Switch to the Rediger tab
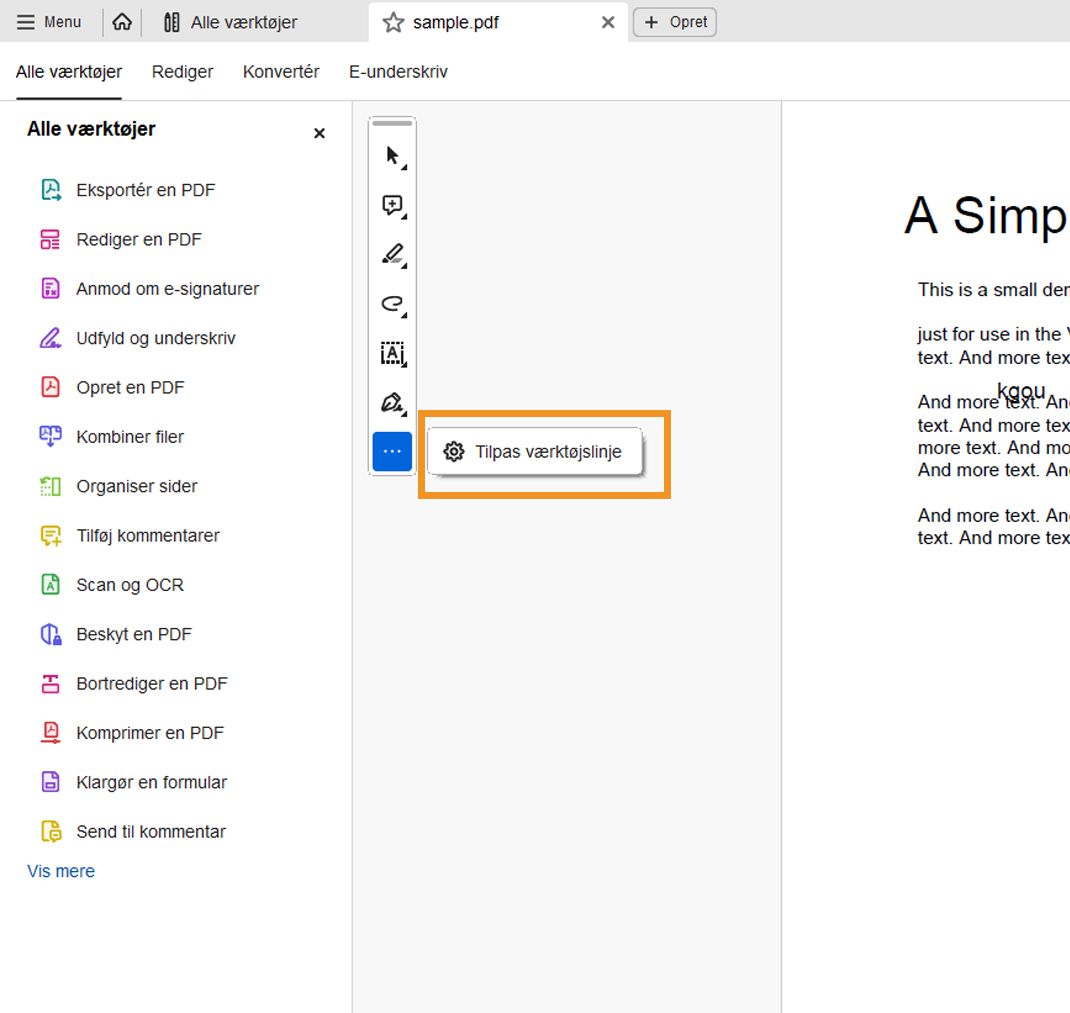This screenshot has height=1013, width=1070. coord(182,72)
